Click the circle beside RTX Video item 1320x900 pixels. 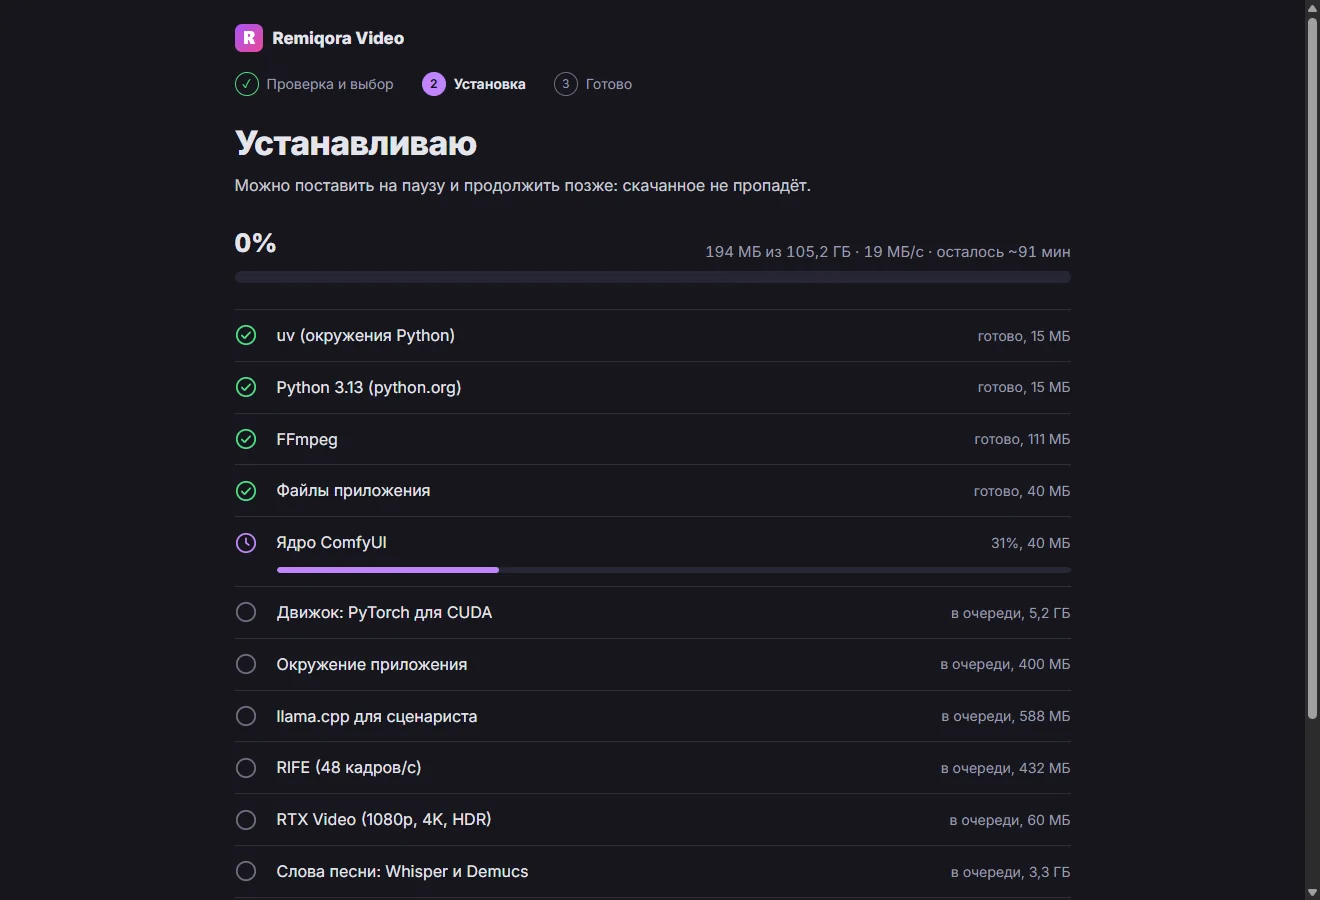(x=246, y=820)
